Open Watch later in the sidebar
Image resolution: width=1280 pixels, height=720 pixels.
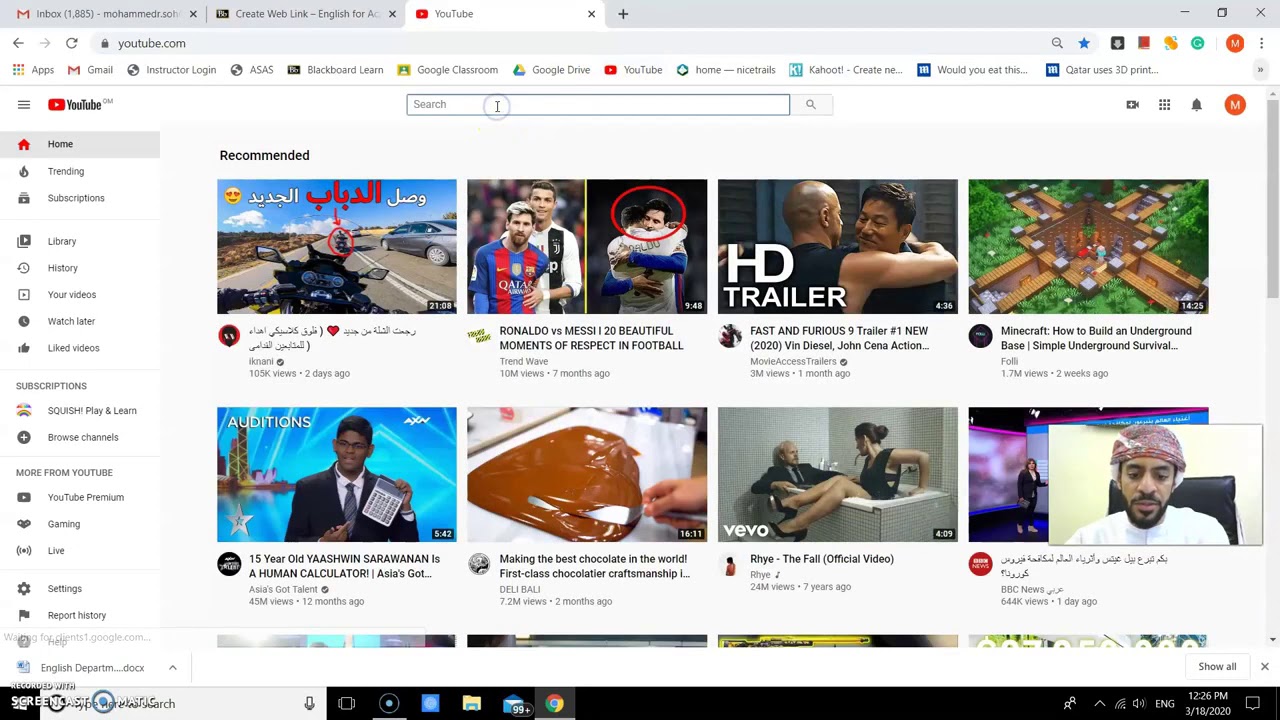(80, 321)
